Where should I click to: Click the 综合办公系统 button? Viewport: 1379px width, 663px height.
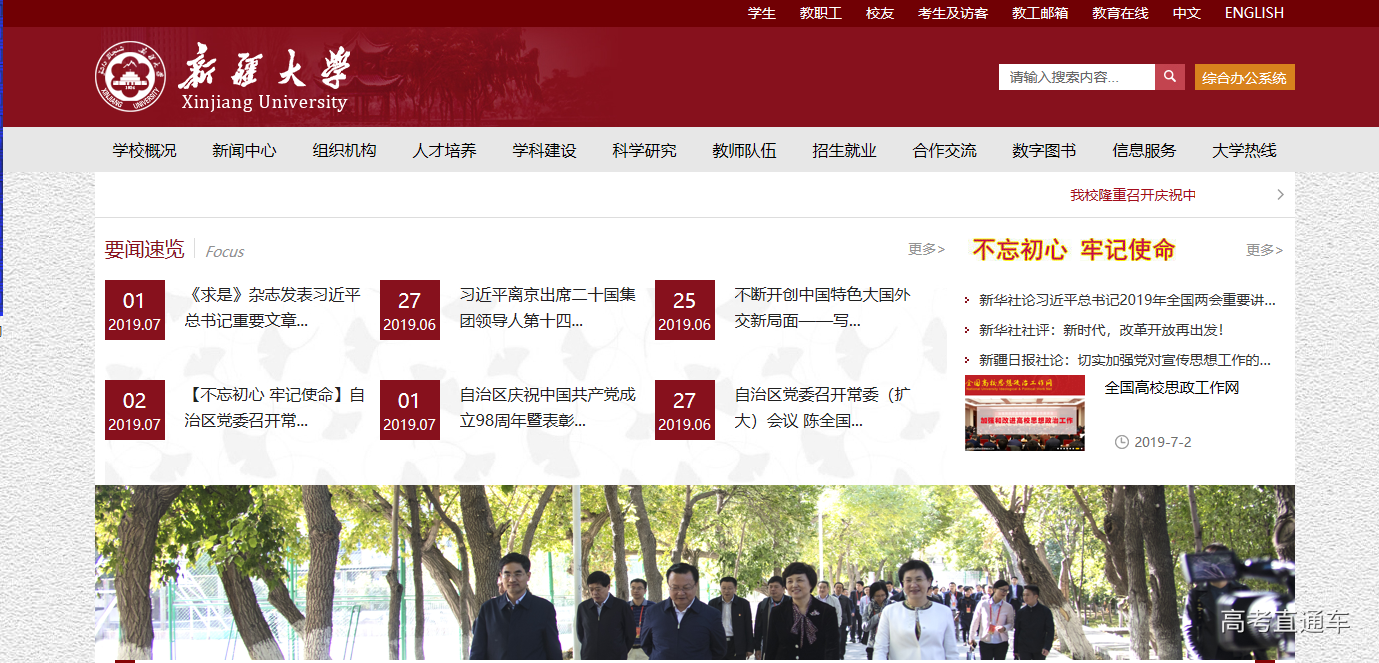click(1244, 77)
